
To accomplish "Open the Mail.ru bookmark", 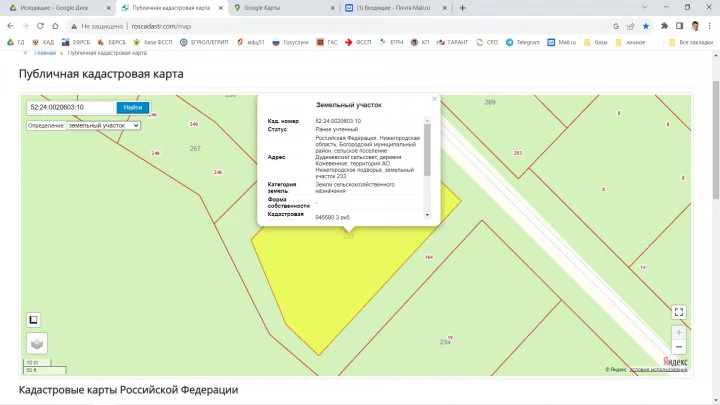I will (561, 42).
